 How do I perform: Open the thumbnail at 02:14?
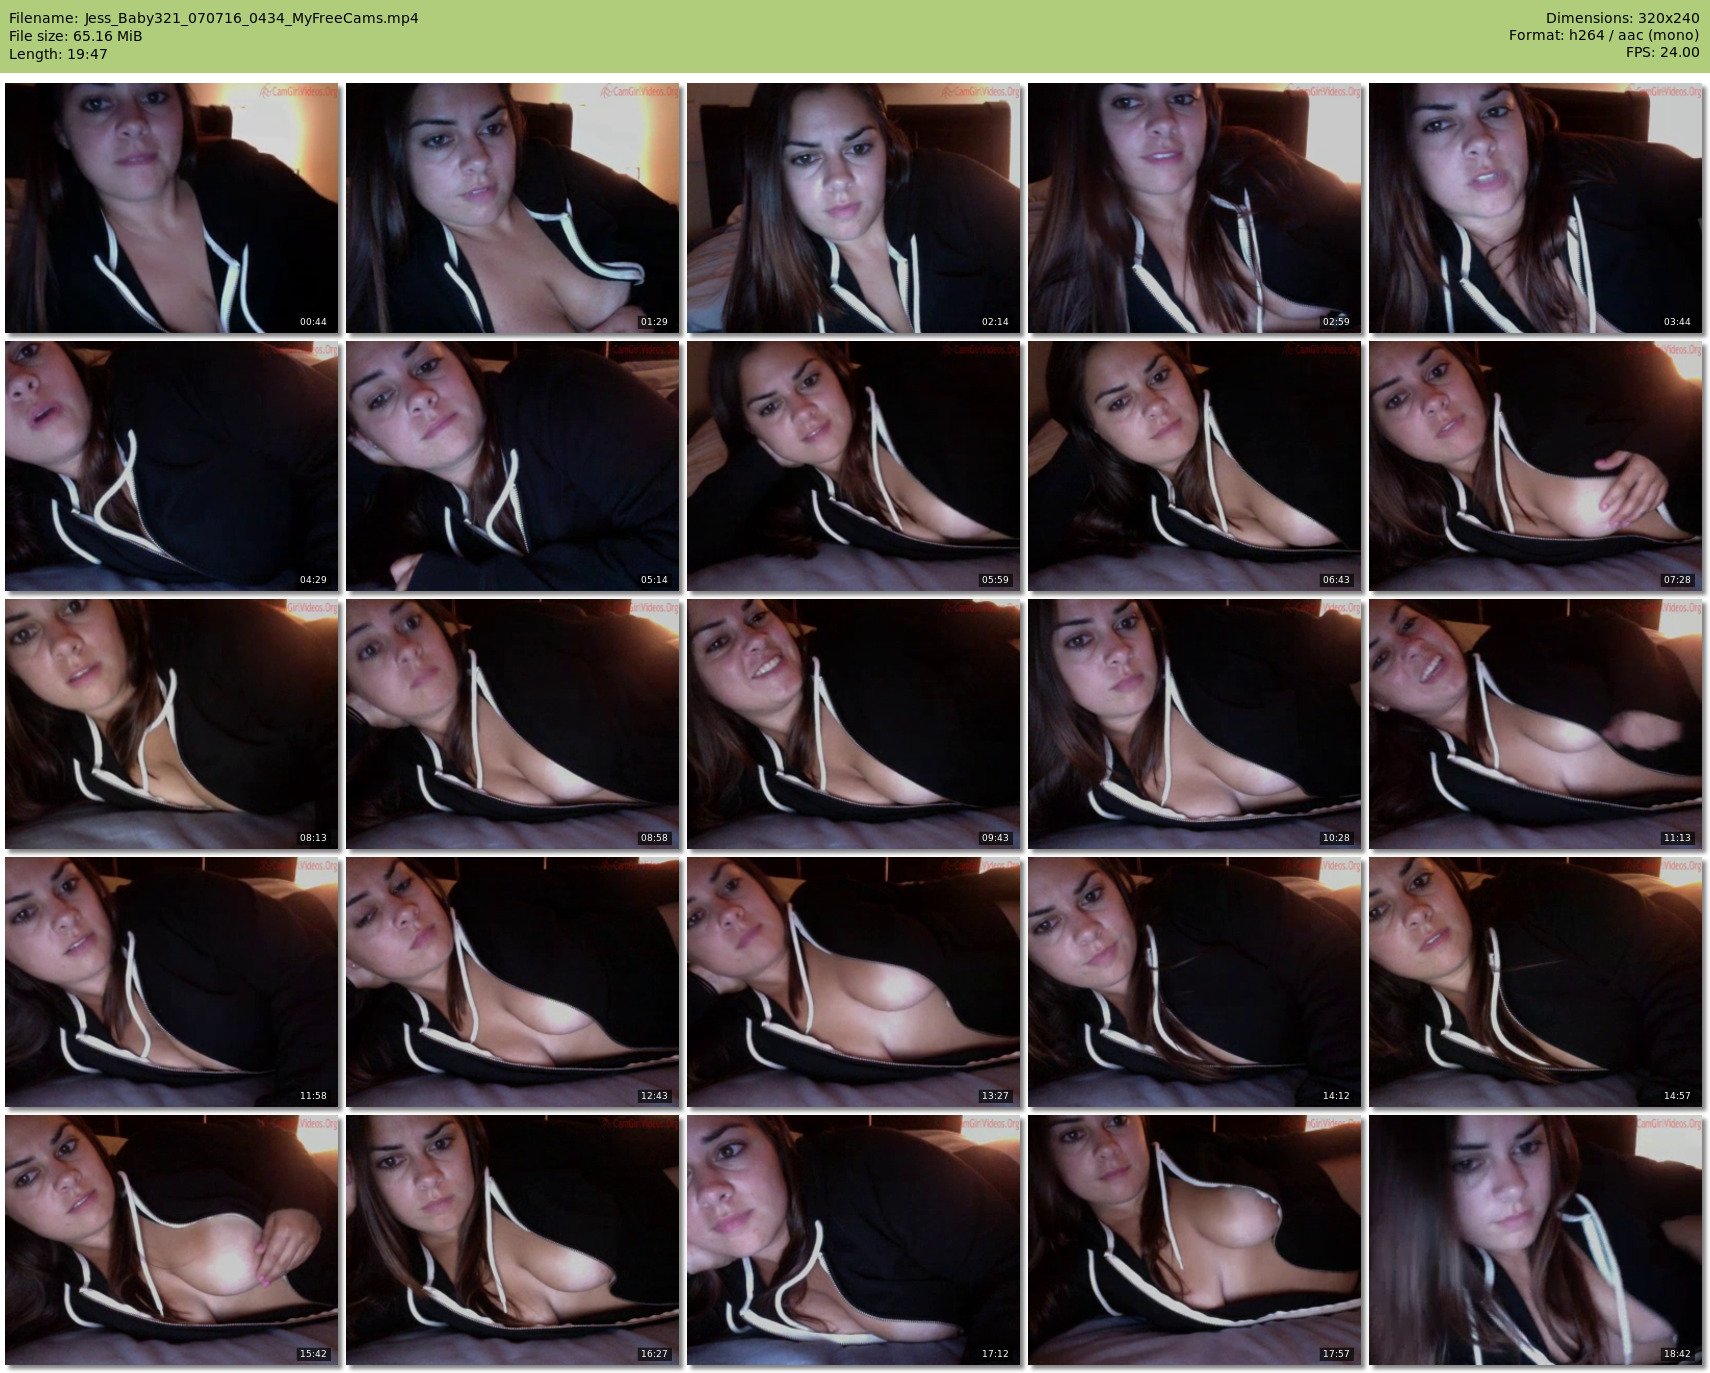(x=854, y=208)
